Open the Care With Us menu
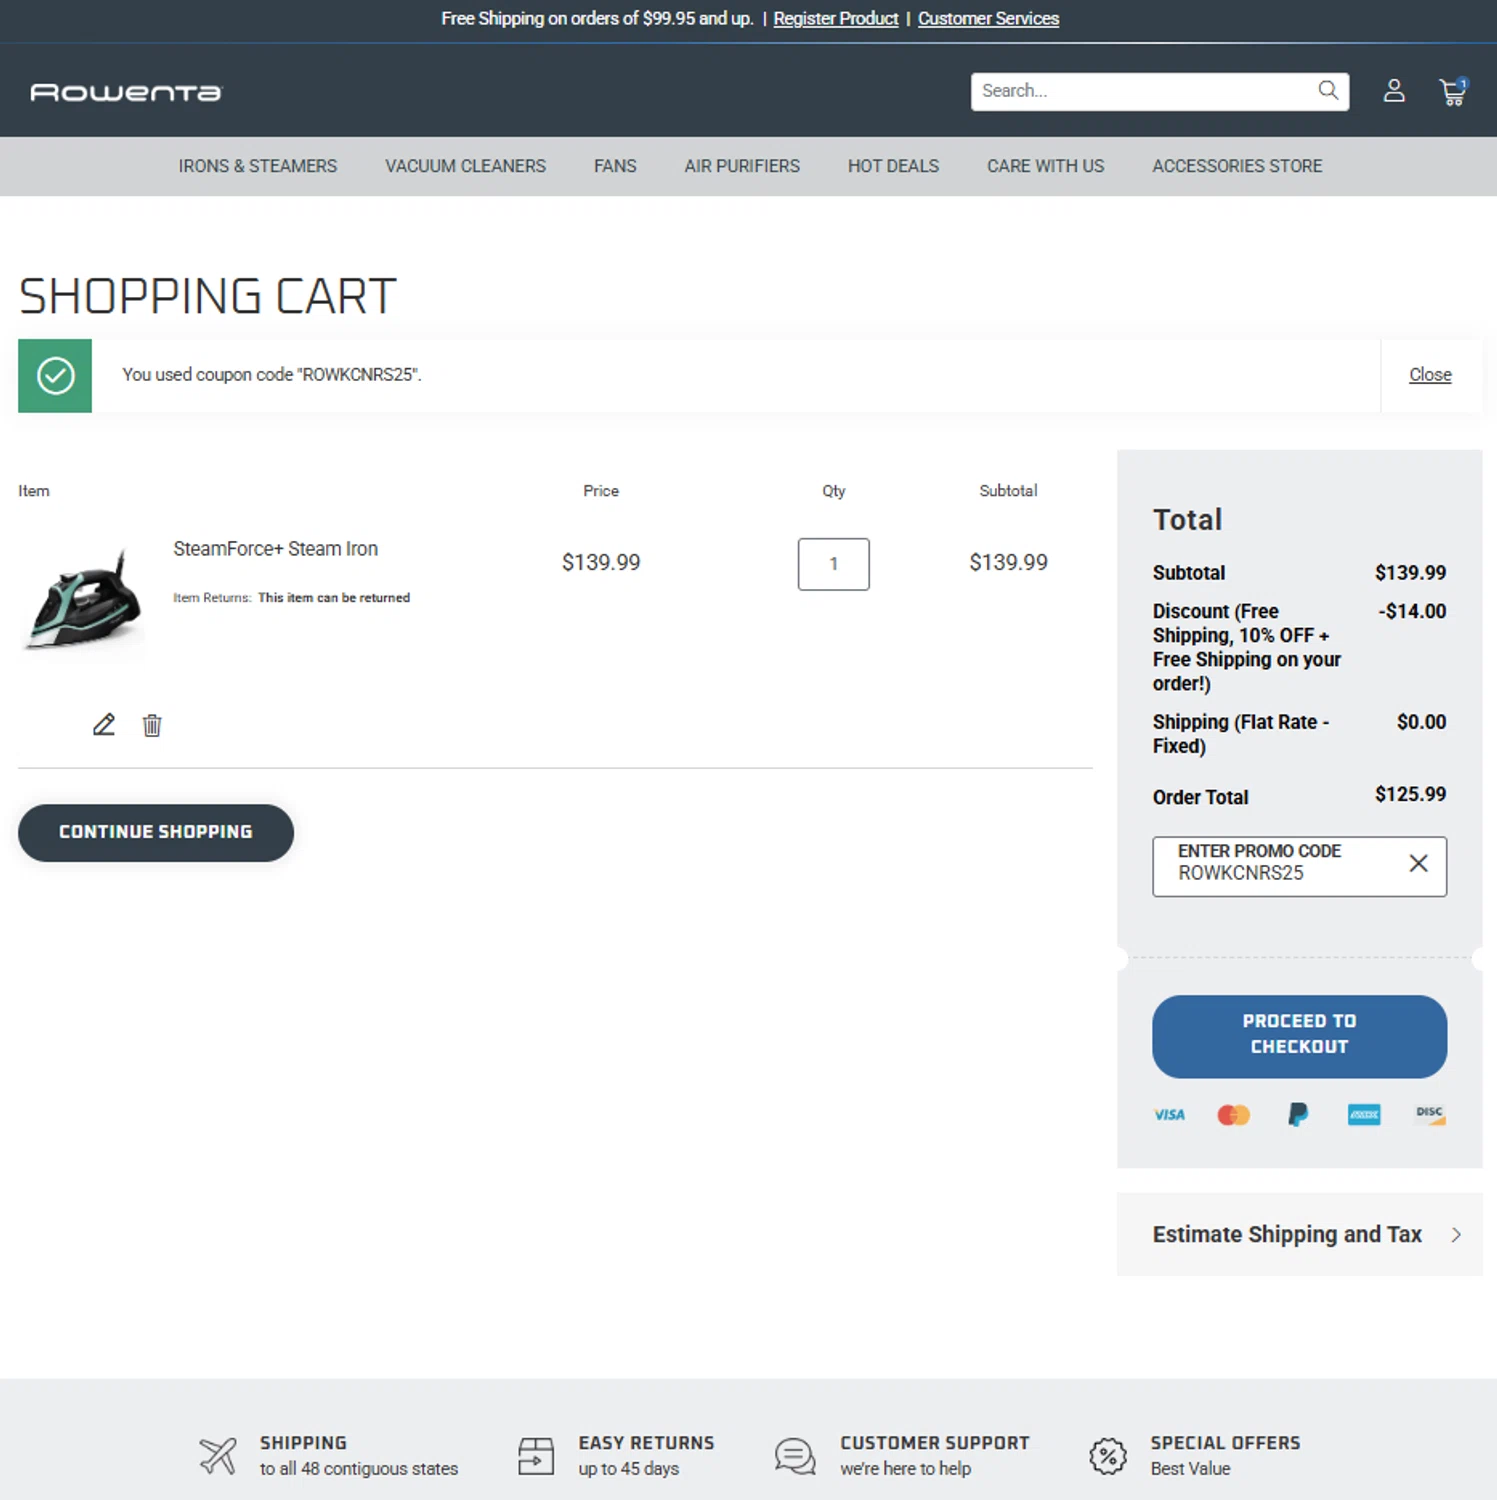The height and width of the screenshot is (1500, 1497). click(x=1046, y=166)
